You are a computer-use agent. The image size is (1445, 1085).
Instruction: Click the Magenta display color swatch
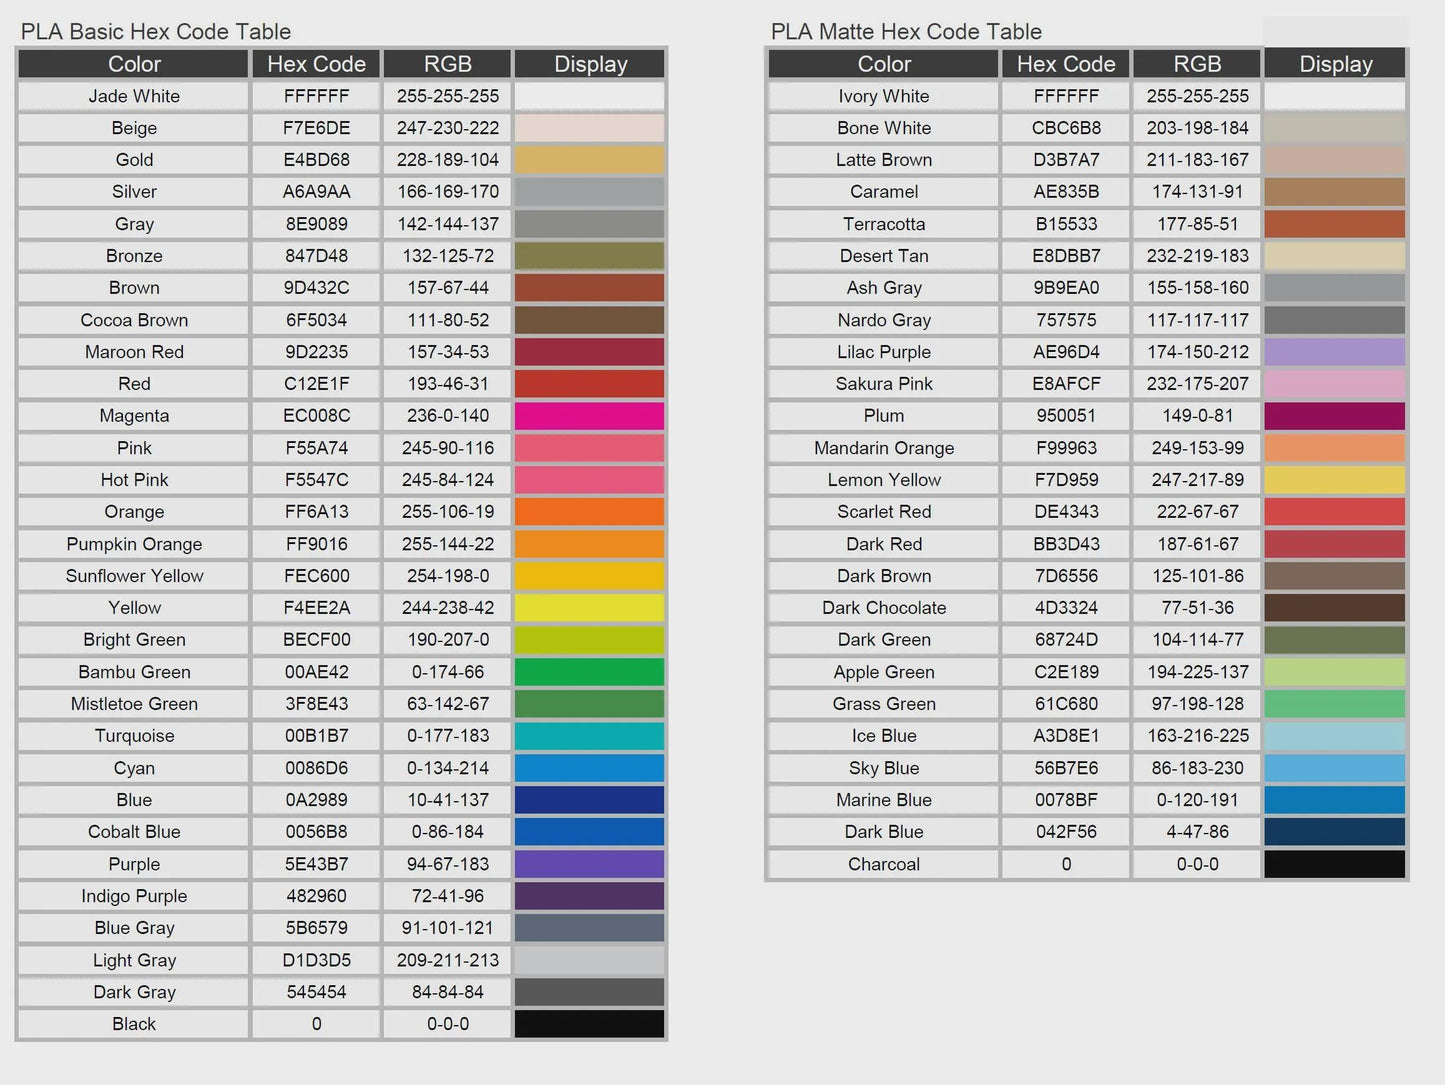pyautogui.click(x=590, y=416)
